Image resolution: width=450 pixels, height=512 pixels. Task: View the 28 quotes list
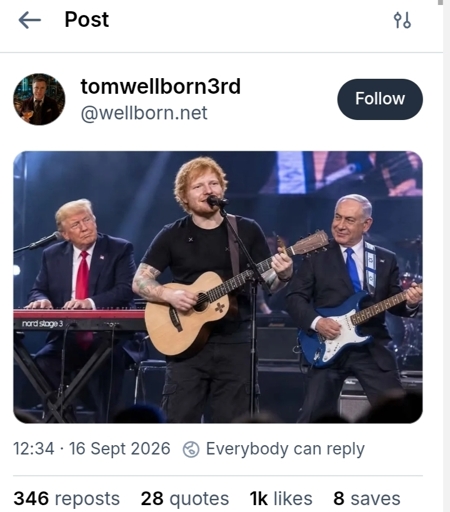pyautogui.click(x=185, y=498)
